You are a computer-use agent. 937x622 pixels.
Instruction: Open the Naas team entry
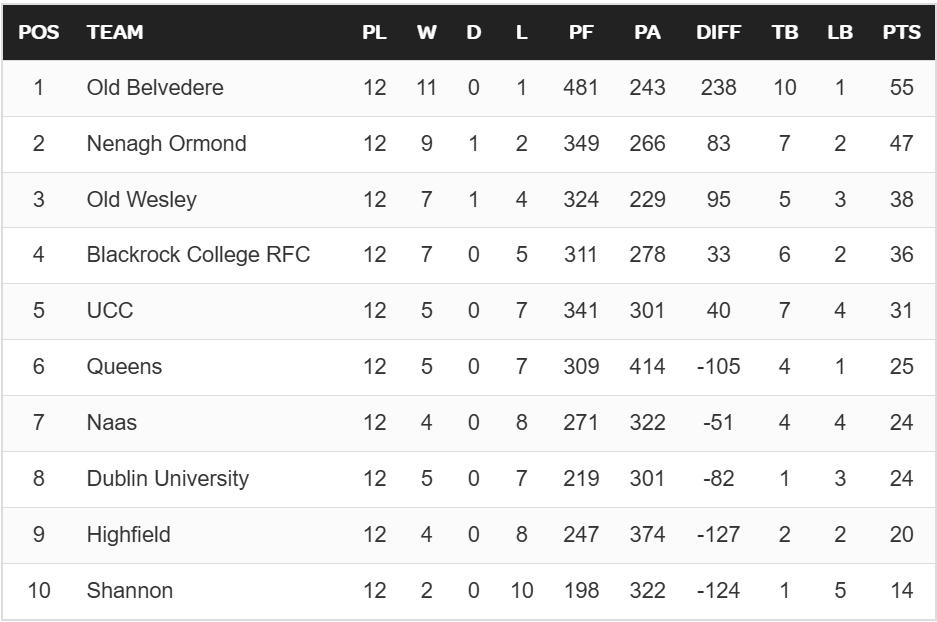point(112,423)
